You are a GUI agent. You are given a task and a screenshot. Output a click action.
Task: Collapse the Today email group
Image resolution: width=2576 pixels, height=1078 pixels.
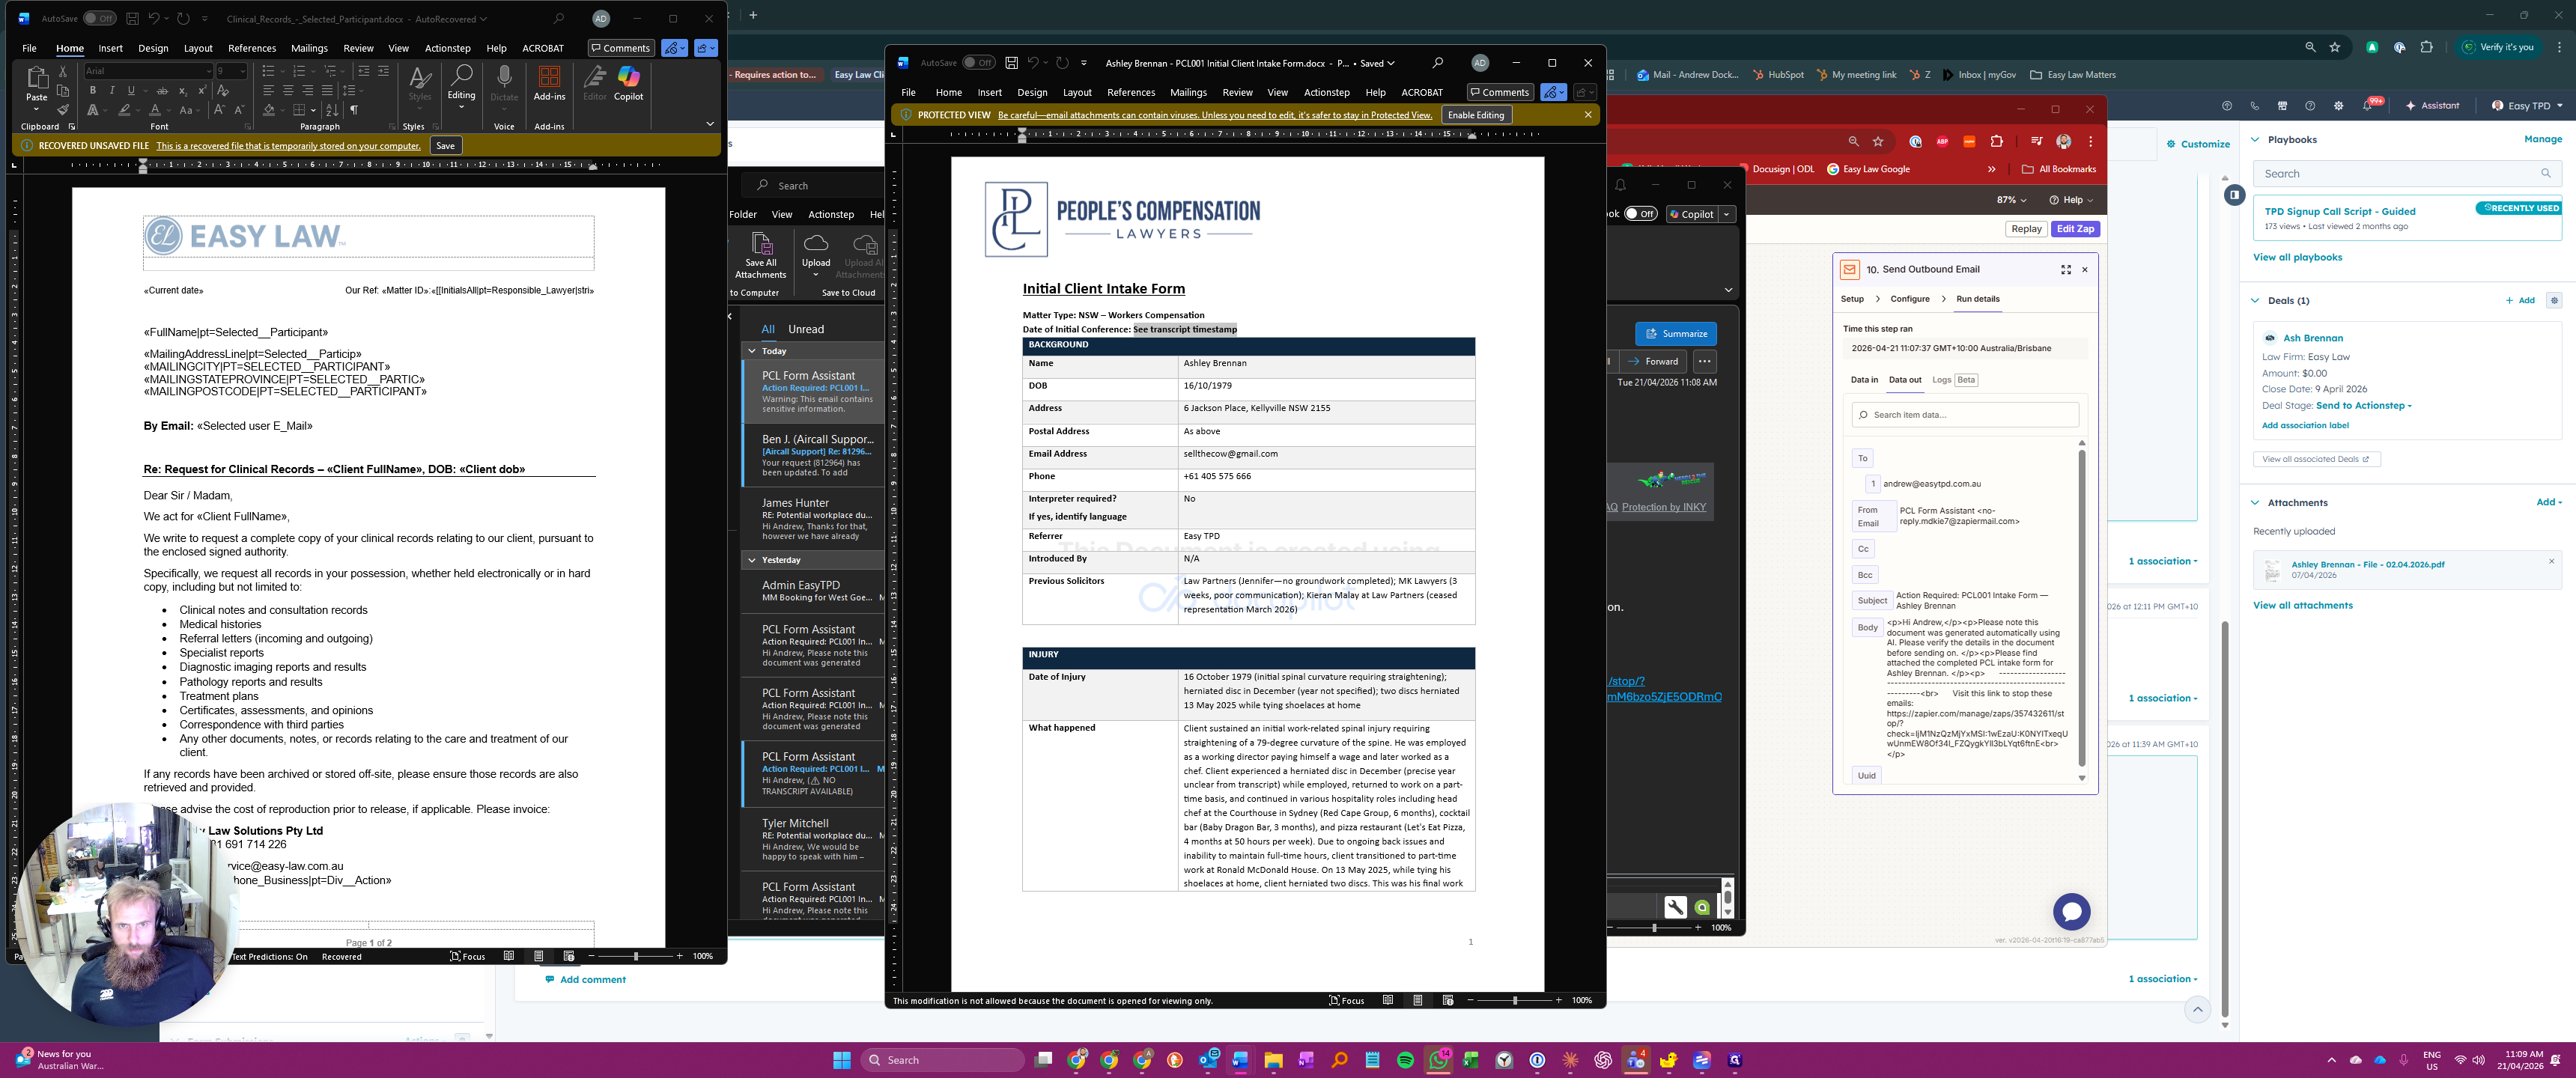(752, 351)
